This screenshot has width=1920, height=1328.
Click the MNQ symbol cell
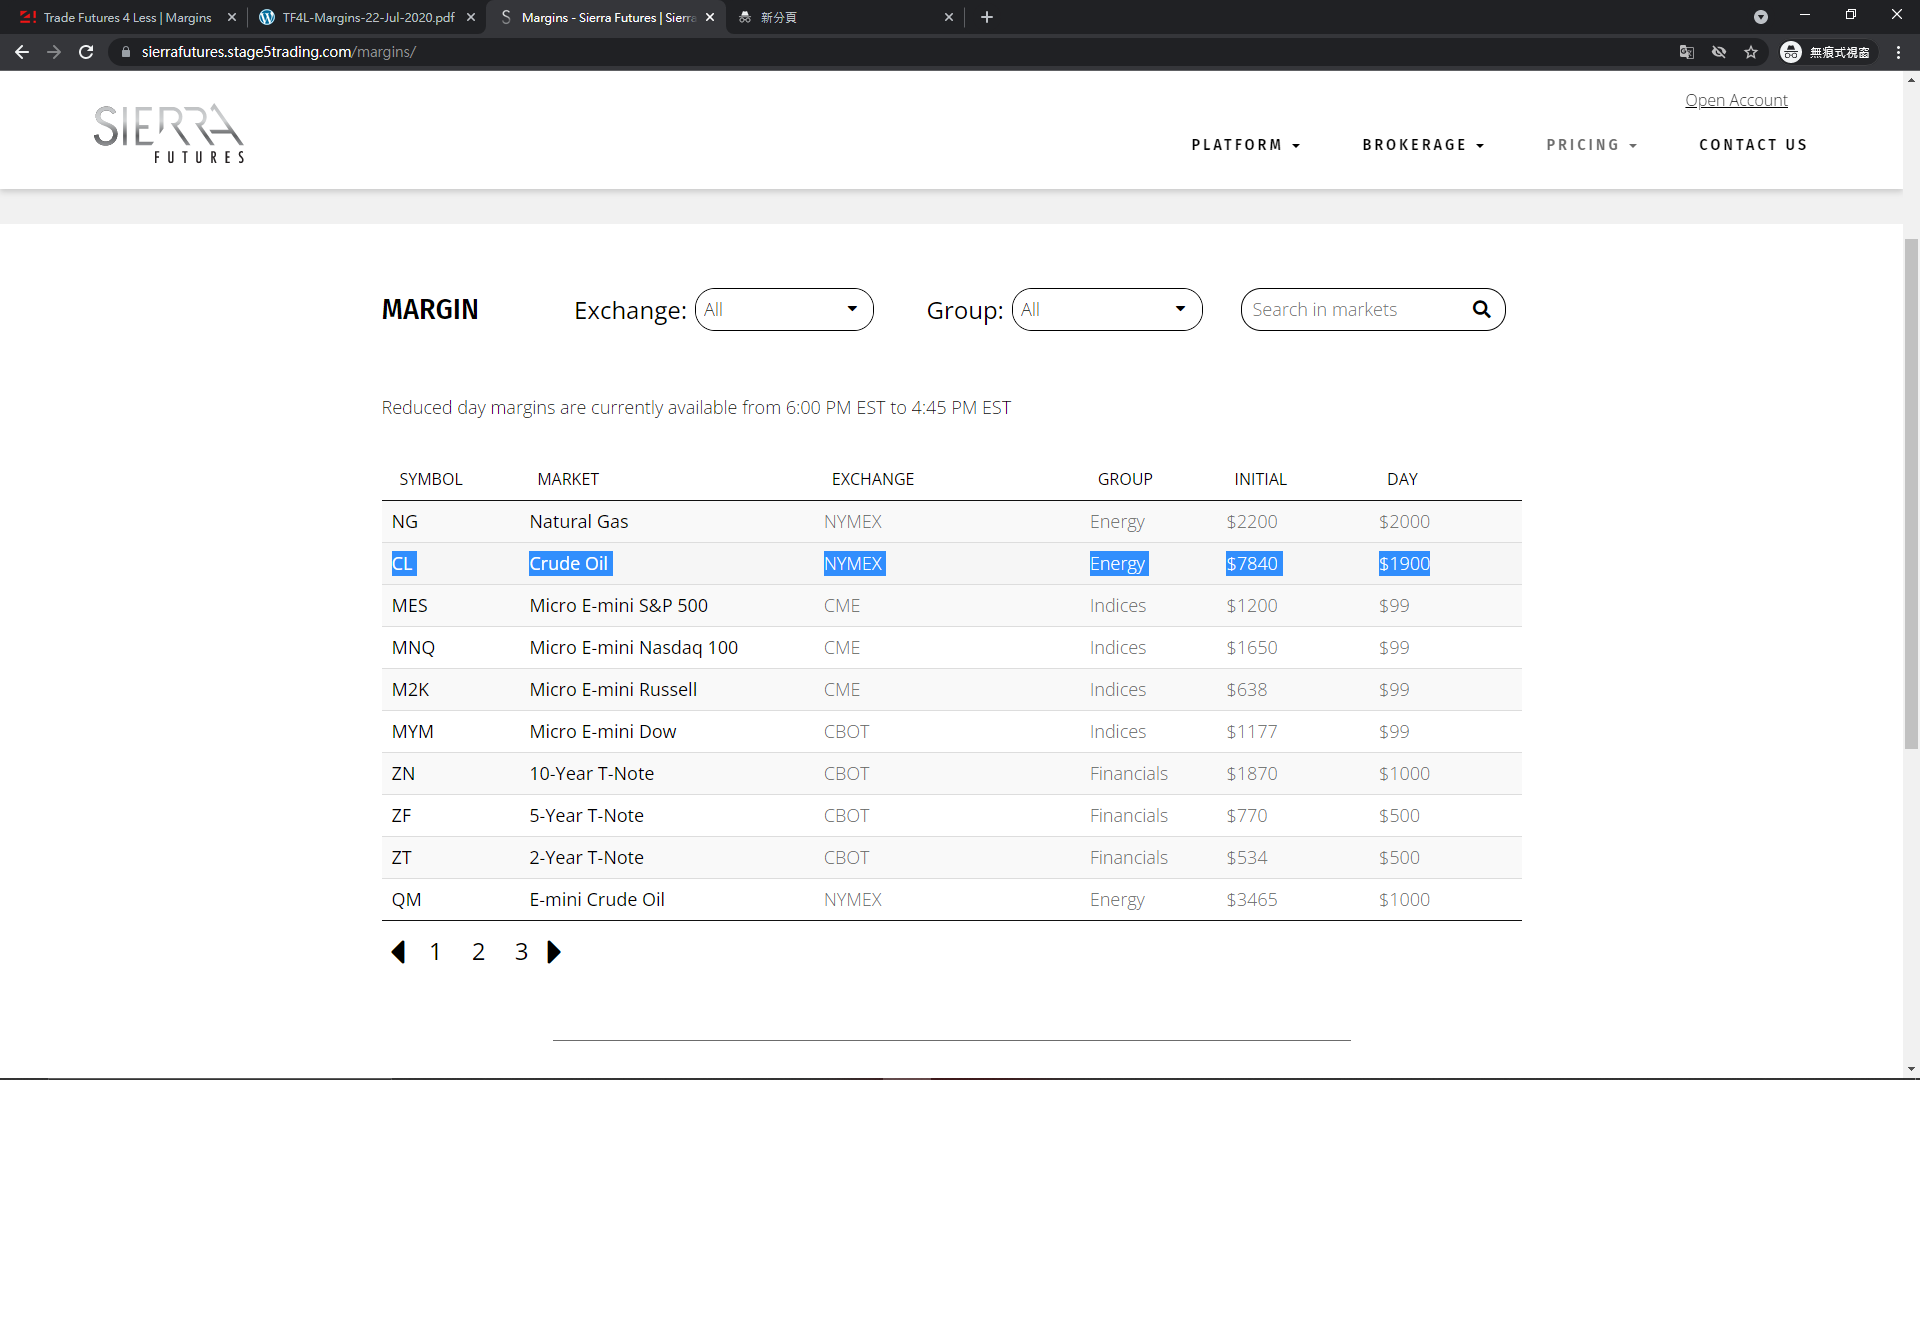pyautogui.click(x=413, y=648)
